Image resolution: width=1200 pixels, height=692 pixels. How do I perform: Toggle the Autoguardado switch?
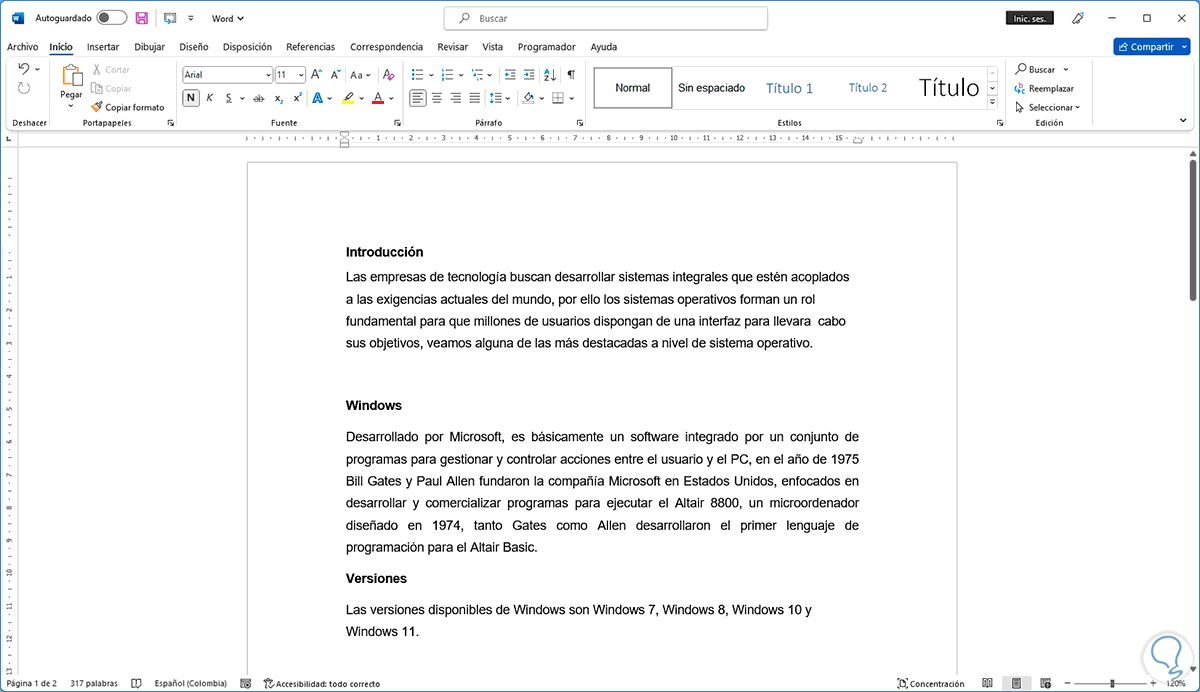[x=112, y=18]
